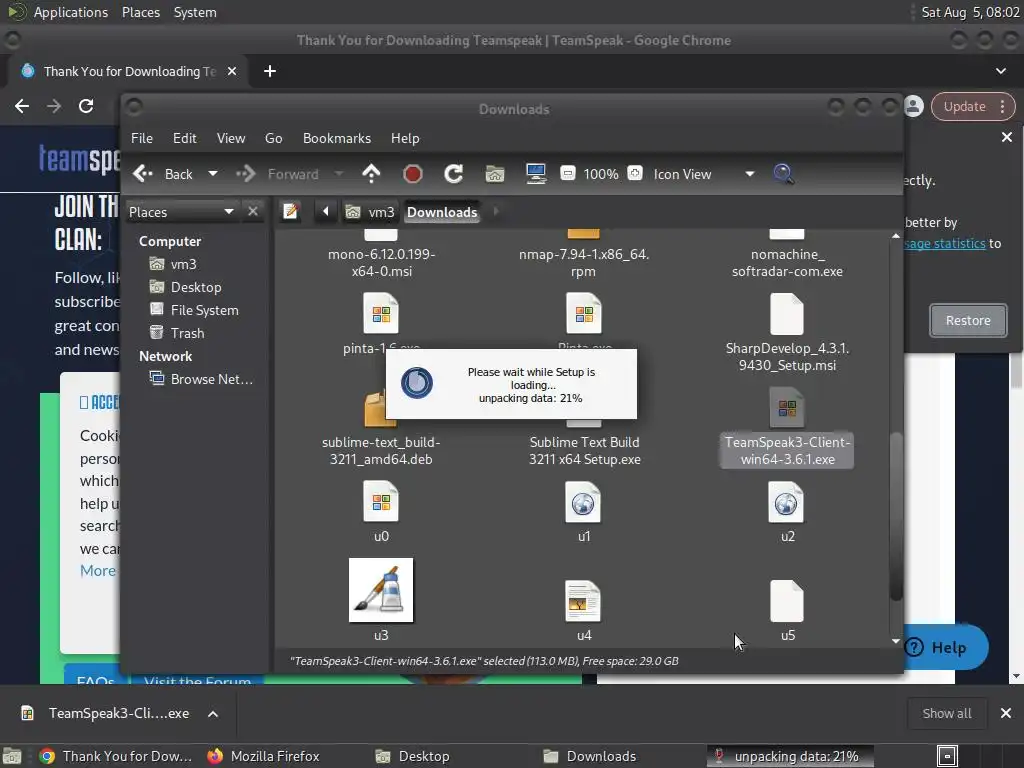Close the Chrome downloads shelf
This screenshot has width=1024, height=768.
point(1006,713)
